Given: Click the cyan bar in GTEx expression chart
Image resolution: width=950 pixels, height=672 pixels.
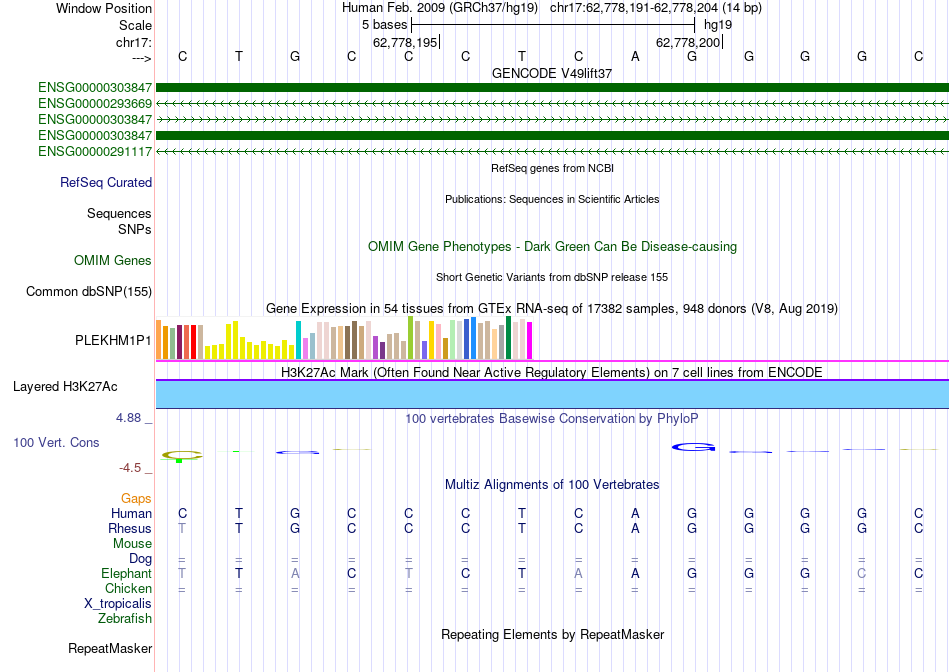Looking at the screenshot, I should pos(298,340).
